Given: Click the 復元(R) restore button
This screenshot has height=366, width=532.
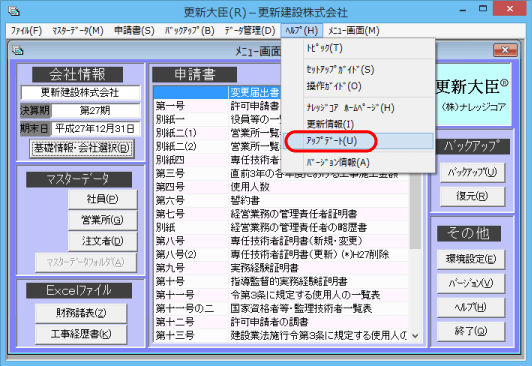Looking at the screenshot, I should coord(472,196).
